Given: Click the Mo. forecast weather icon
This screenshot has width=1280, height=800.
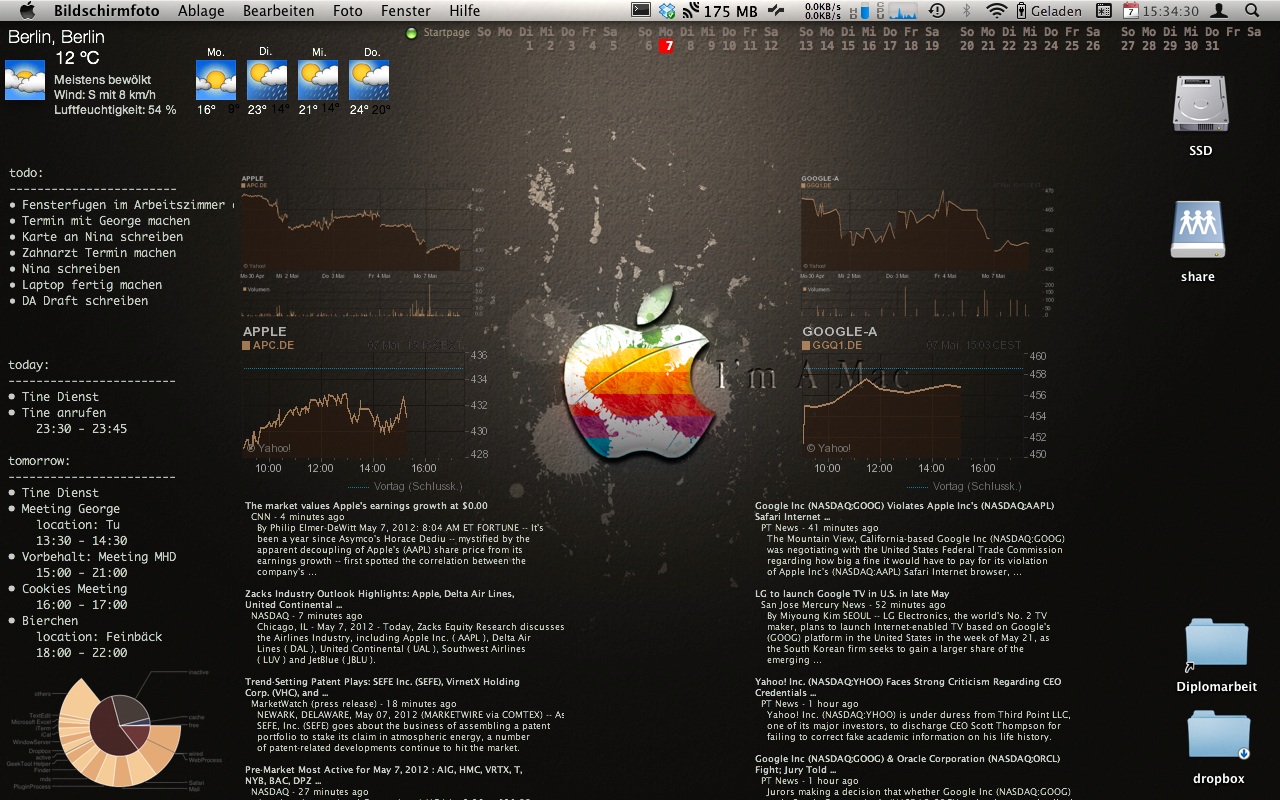Looking at the screenshot, I should click(216, 80).
